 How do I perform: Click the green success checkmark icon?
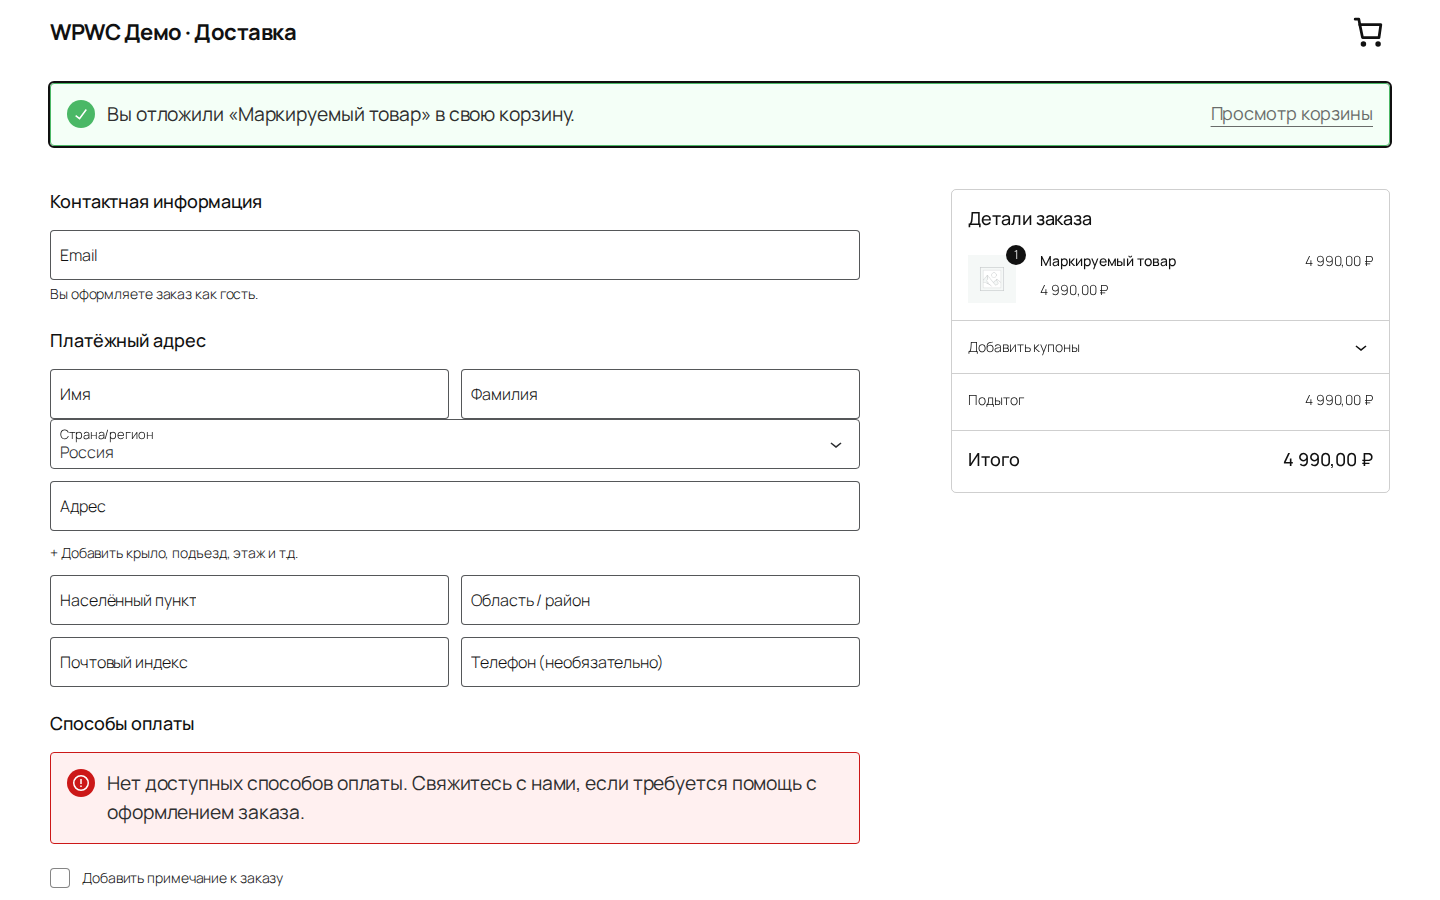click(x=81, y=114)
